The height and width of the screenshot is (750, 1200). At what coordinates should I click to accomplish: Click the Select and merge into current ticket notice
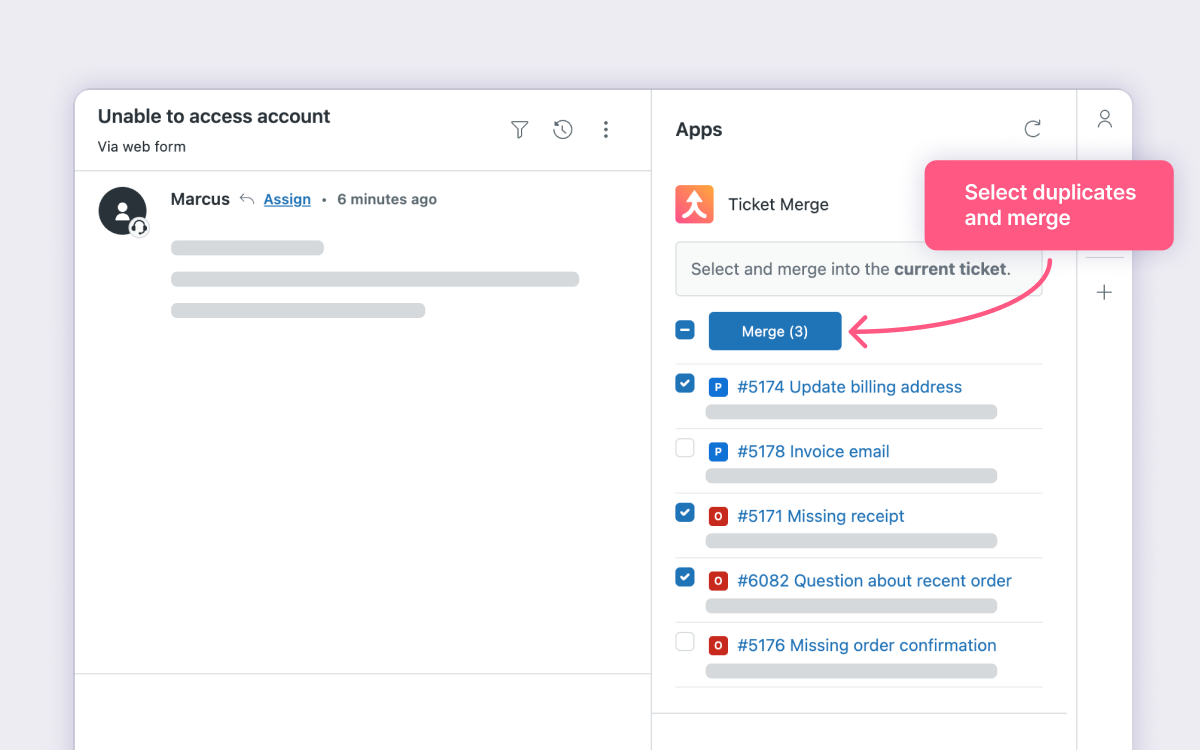click(859, 269)
